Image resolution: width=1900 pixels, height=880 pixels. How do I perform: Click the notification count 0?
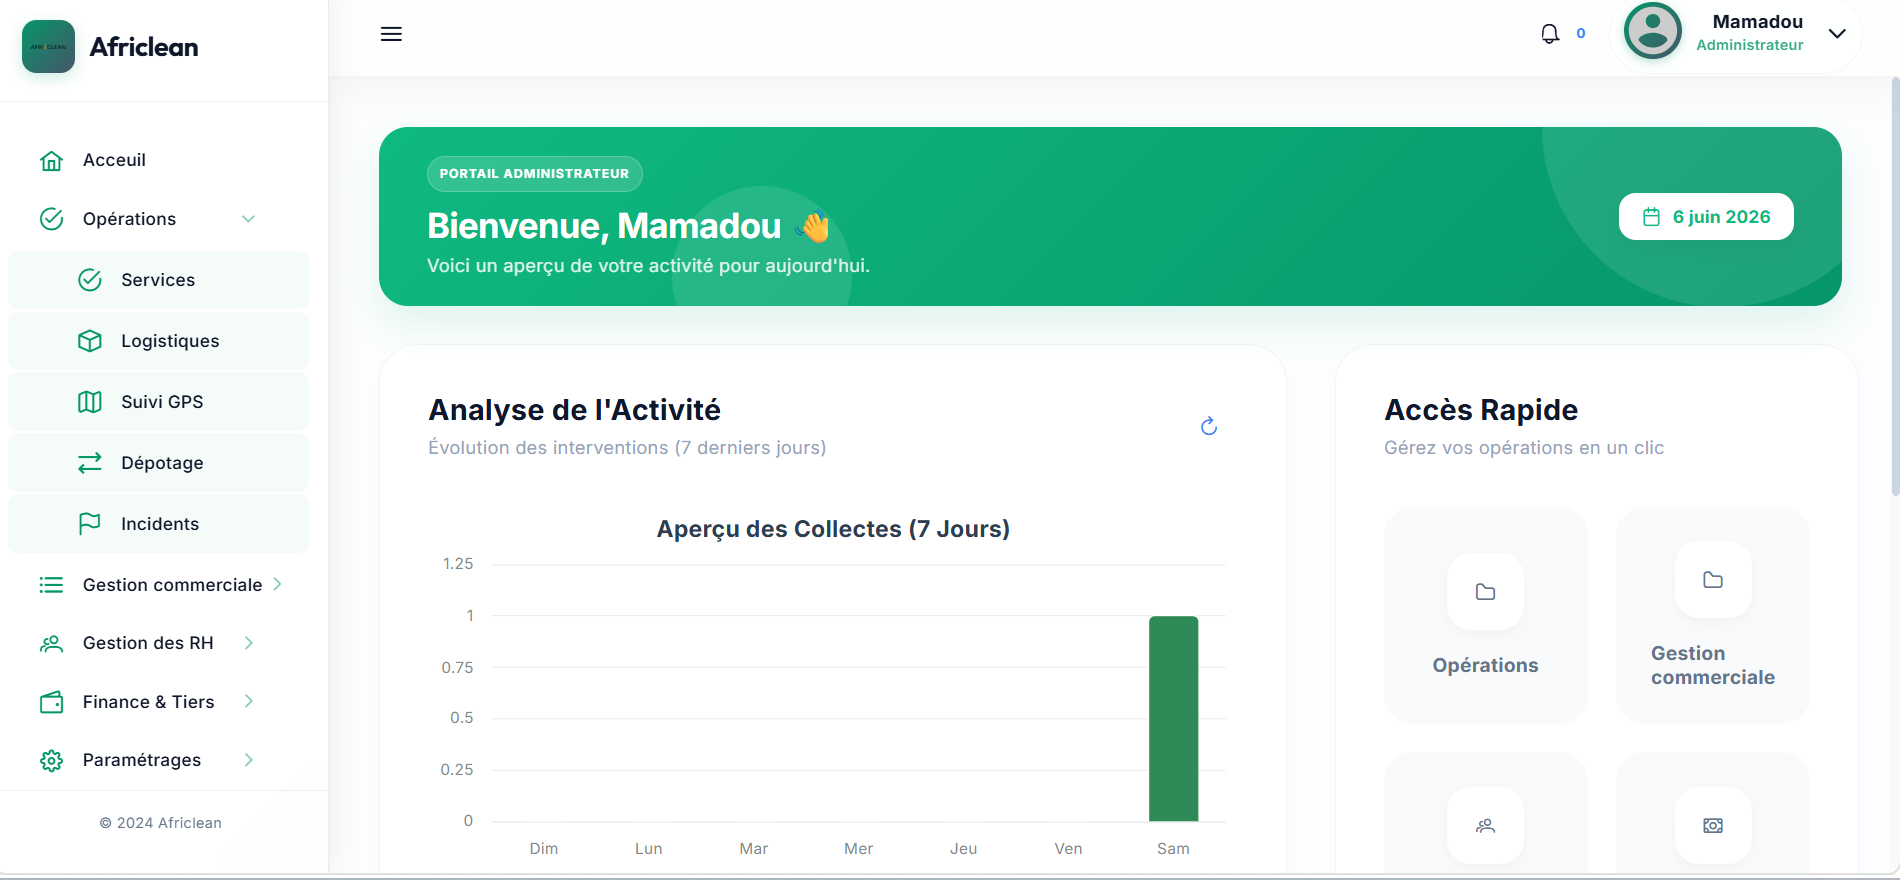pos(1581,33)
